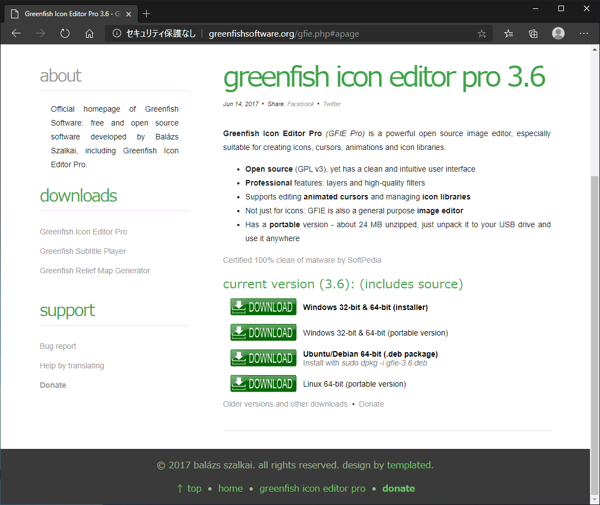Viewport: 600px width, 505px height.
Task: Click the scrollbar up arrow
Action: tap(595, 49)
